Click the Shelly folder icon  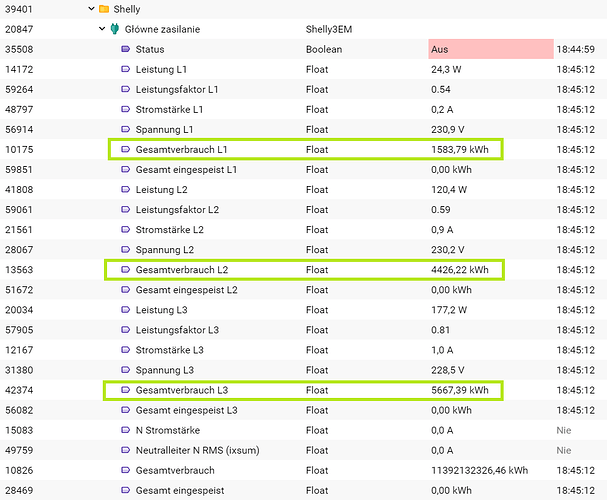[x=104, y=9]
